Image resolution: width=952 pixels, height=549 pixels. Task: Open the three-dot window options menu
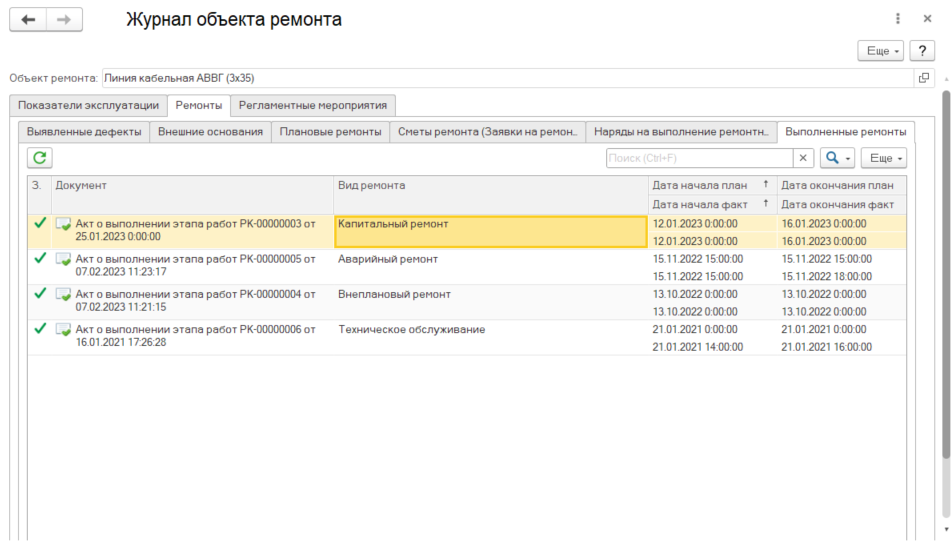tap(898, 19)
